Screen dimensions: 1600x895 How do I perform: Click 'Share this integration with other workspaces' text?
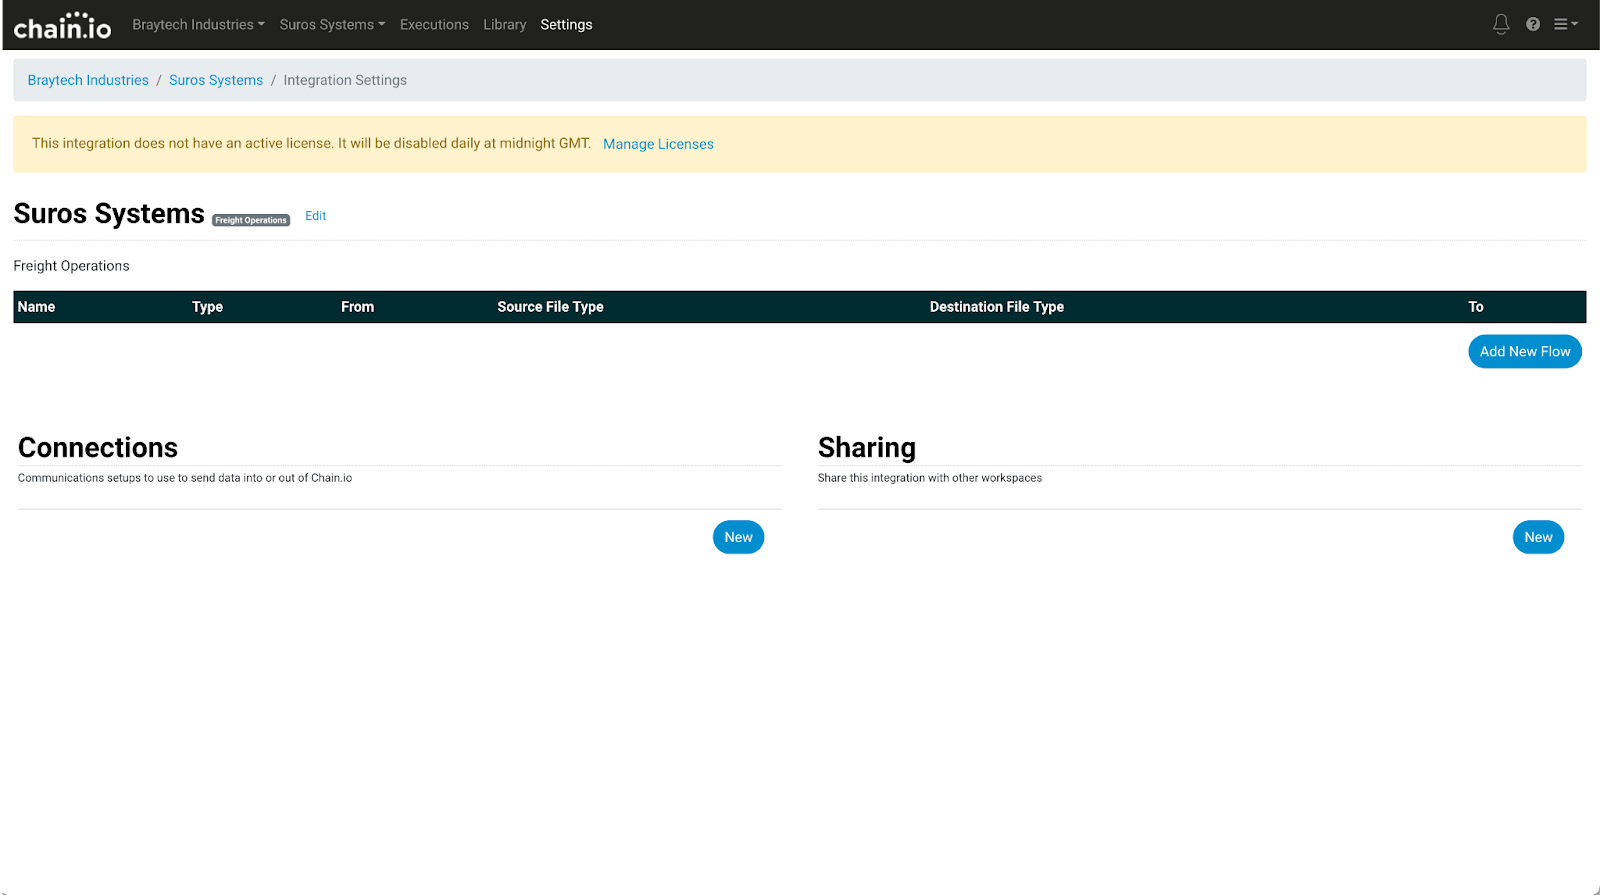coord(929,478)
